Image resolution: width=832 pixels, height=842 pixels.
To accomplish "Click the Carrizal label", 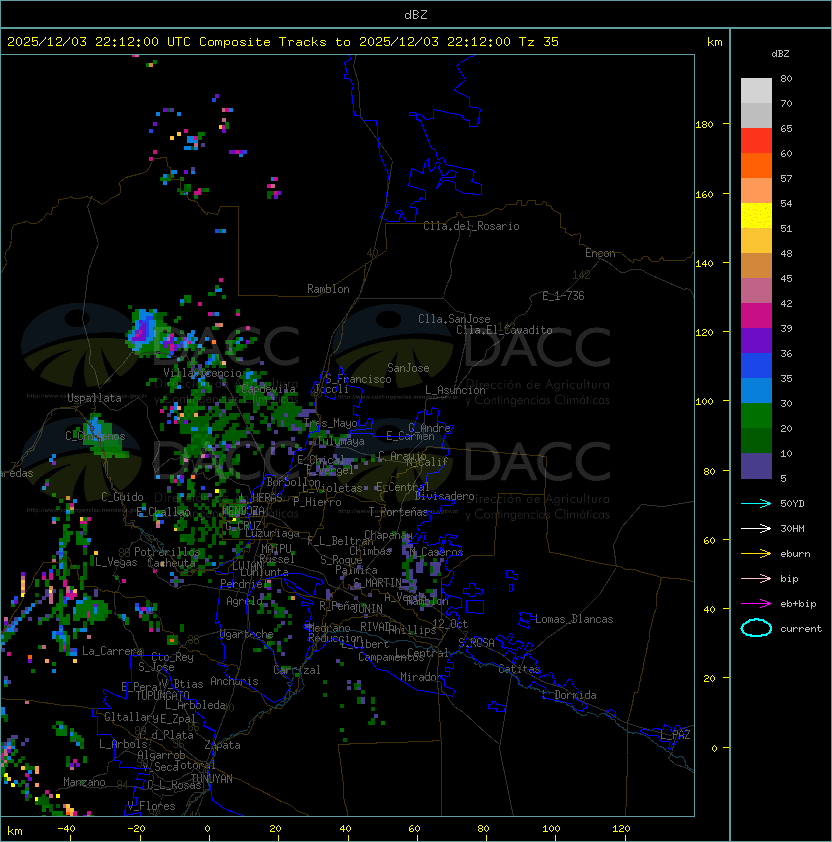I will (297, 670).
